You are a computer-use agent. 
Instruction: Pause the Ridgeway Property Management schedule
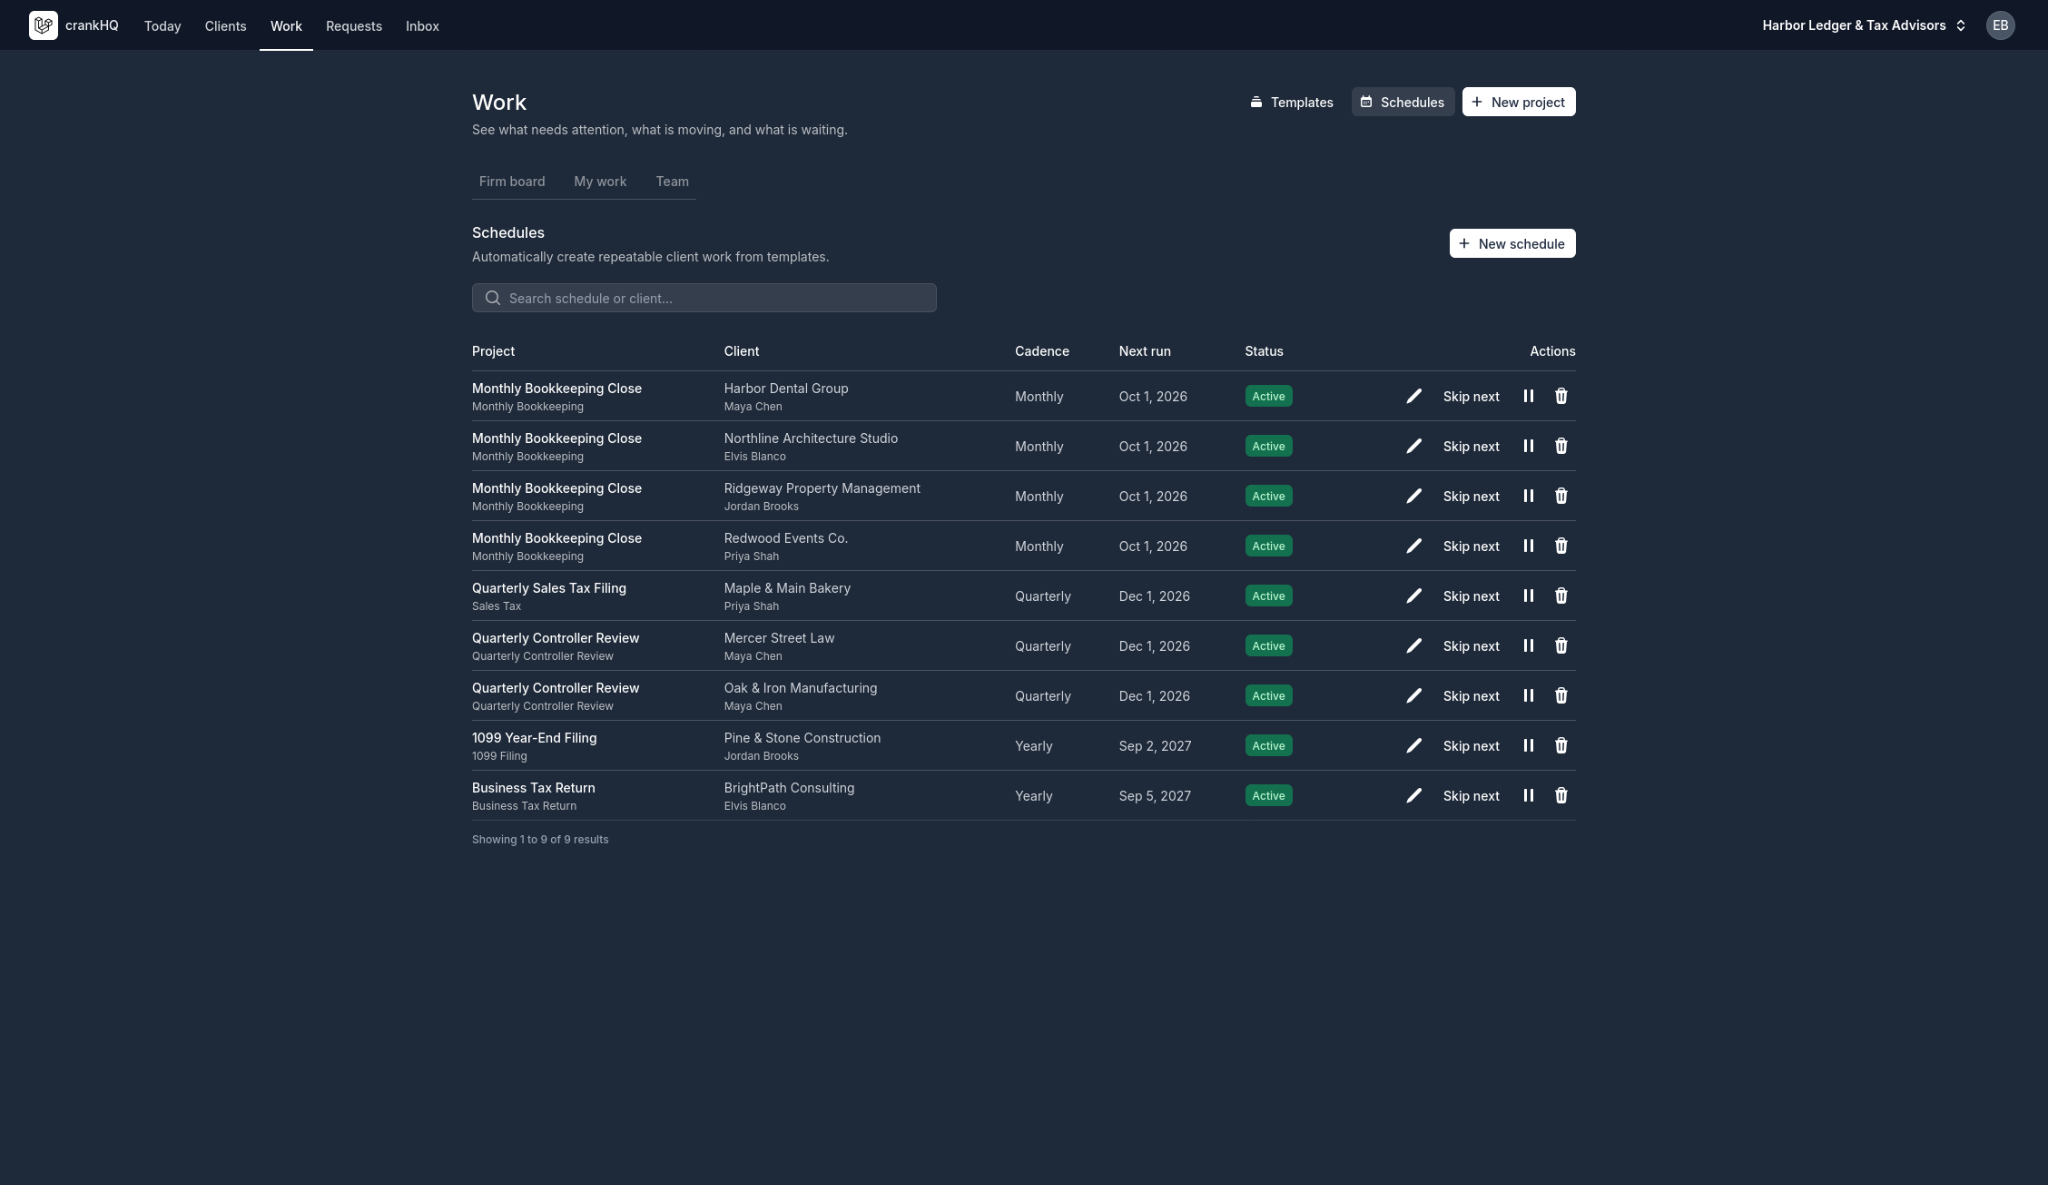(1528, 496)
